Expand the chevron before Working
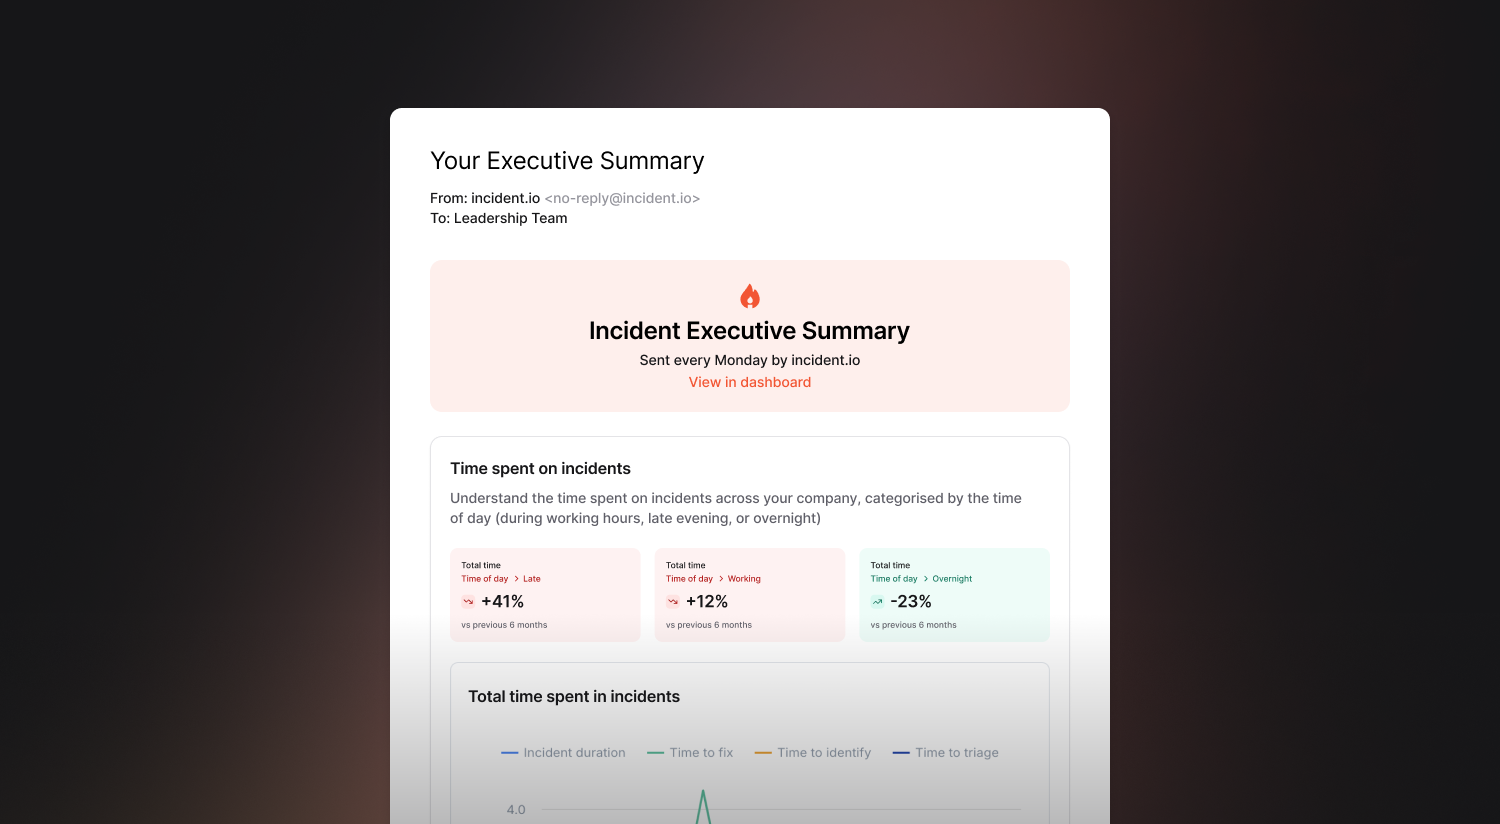Image resolution: width=1500 pixels, height=824 pixels. tap(721, 579)
